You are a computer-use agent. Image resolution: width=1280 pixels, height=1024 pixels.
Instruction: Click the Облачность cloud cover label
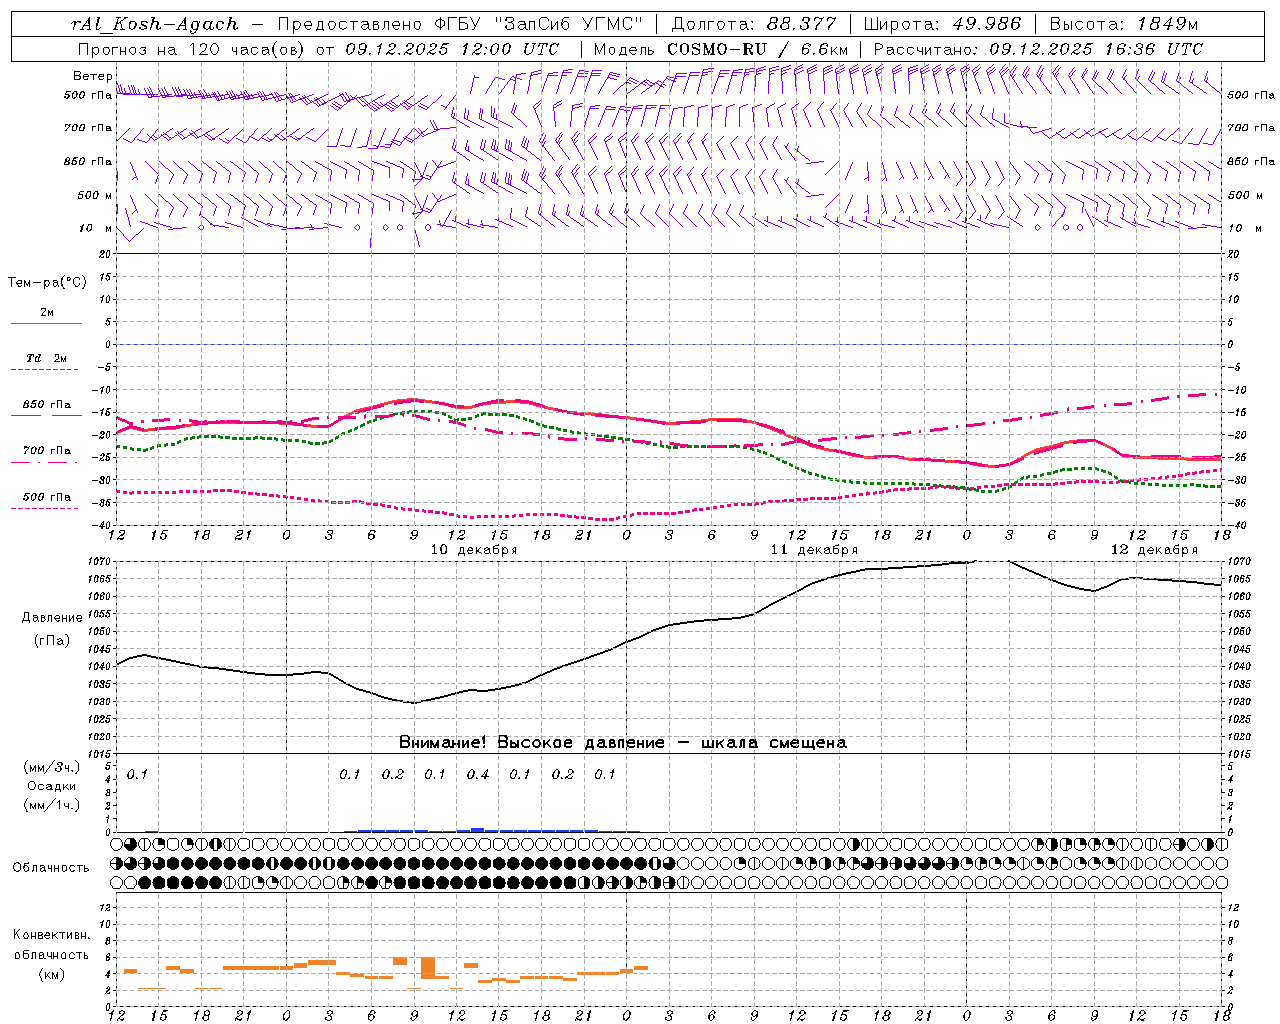[x=51, y=867]
